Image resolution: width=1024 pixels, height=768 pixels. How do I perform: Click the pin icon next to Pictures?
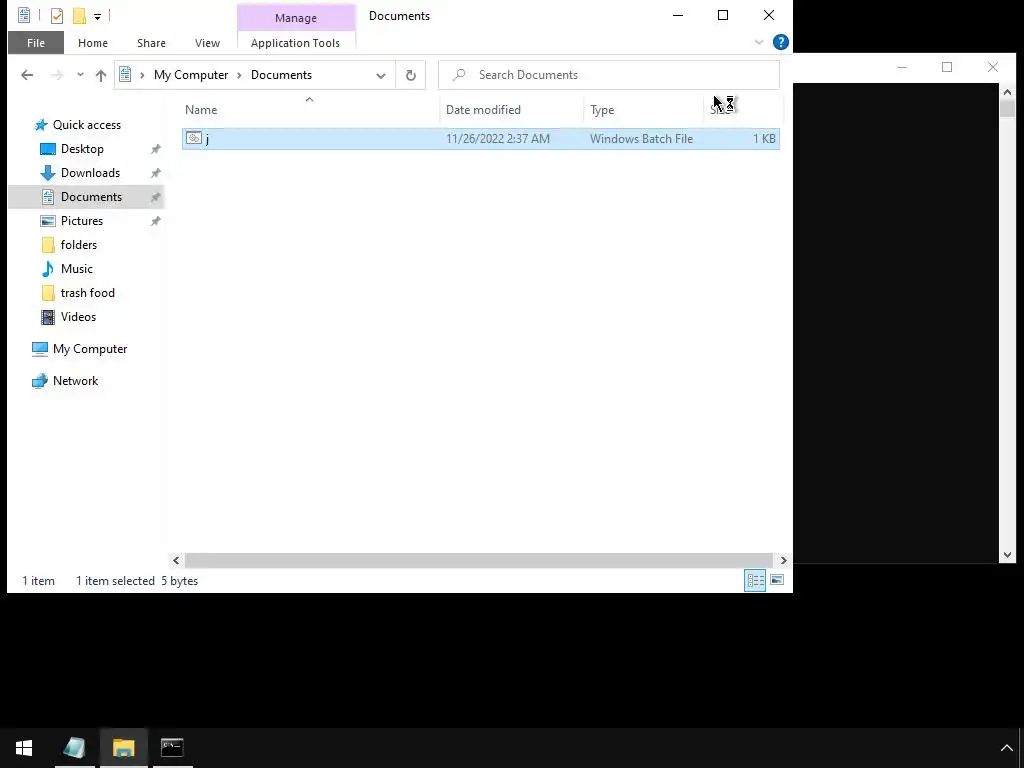click(x=155, y=221)
